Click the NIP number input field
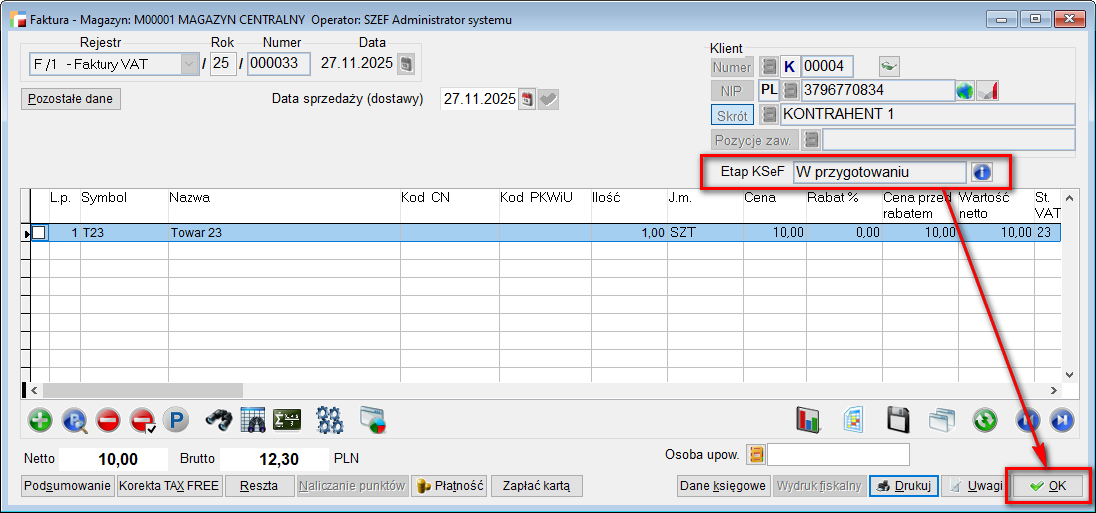 click(x=877, y=90)
